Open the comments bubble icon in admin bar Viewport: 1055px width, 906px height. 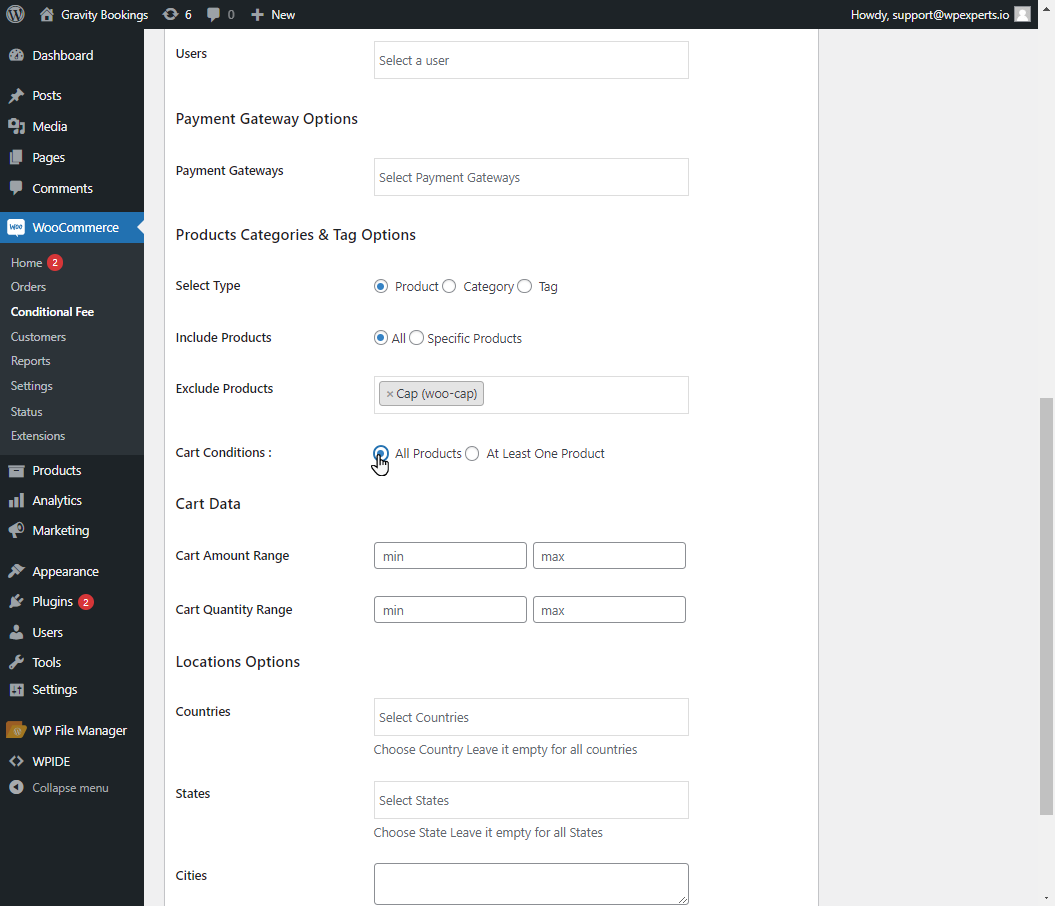pos(213,14)
